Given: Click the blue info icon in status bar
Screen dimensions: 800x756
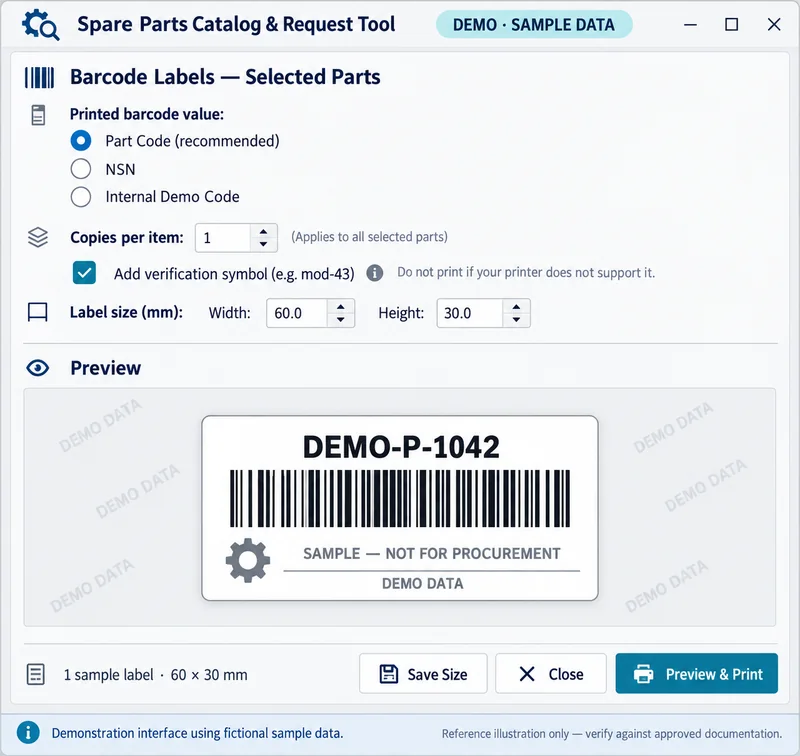Looking at the screenshot, I should coord(28,733).
